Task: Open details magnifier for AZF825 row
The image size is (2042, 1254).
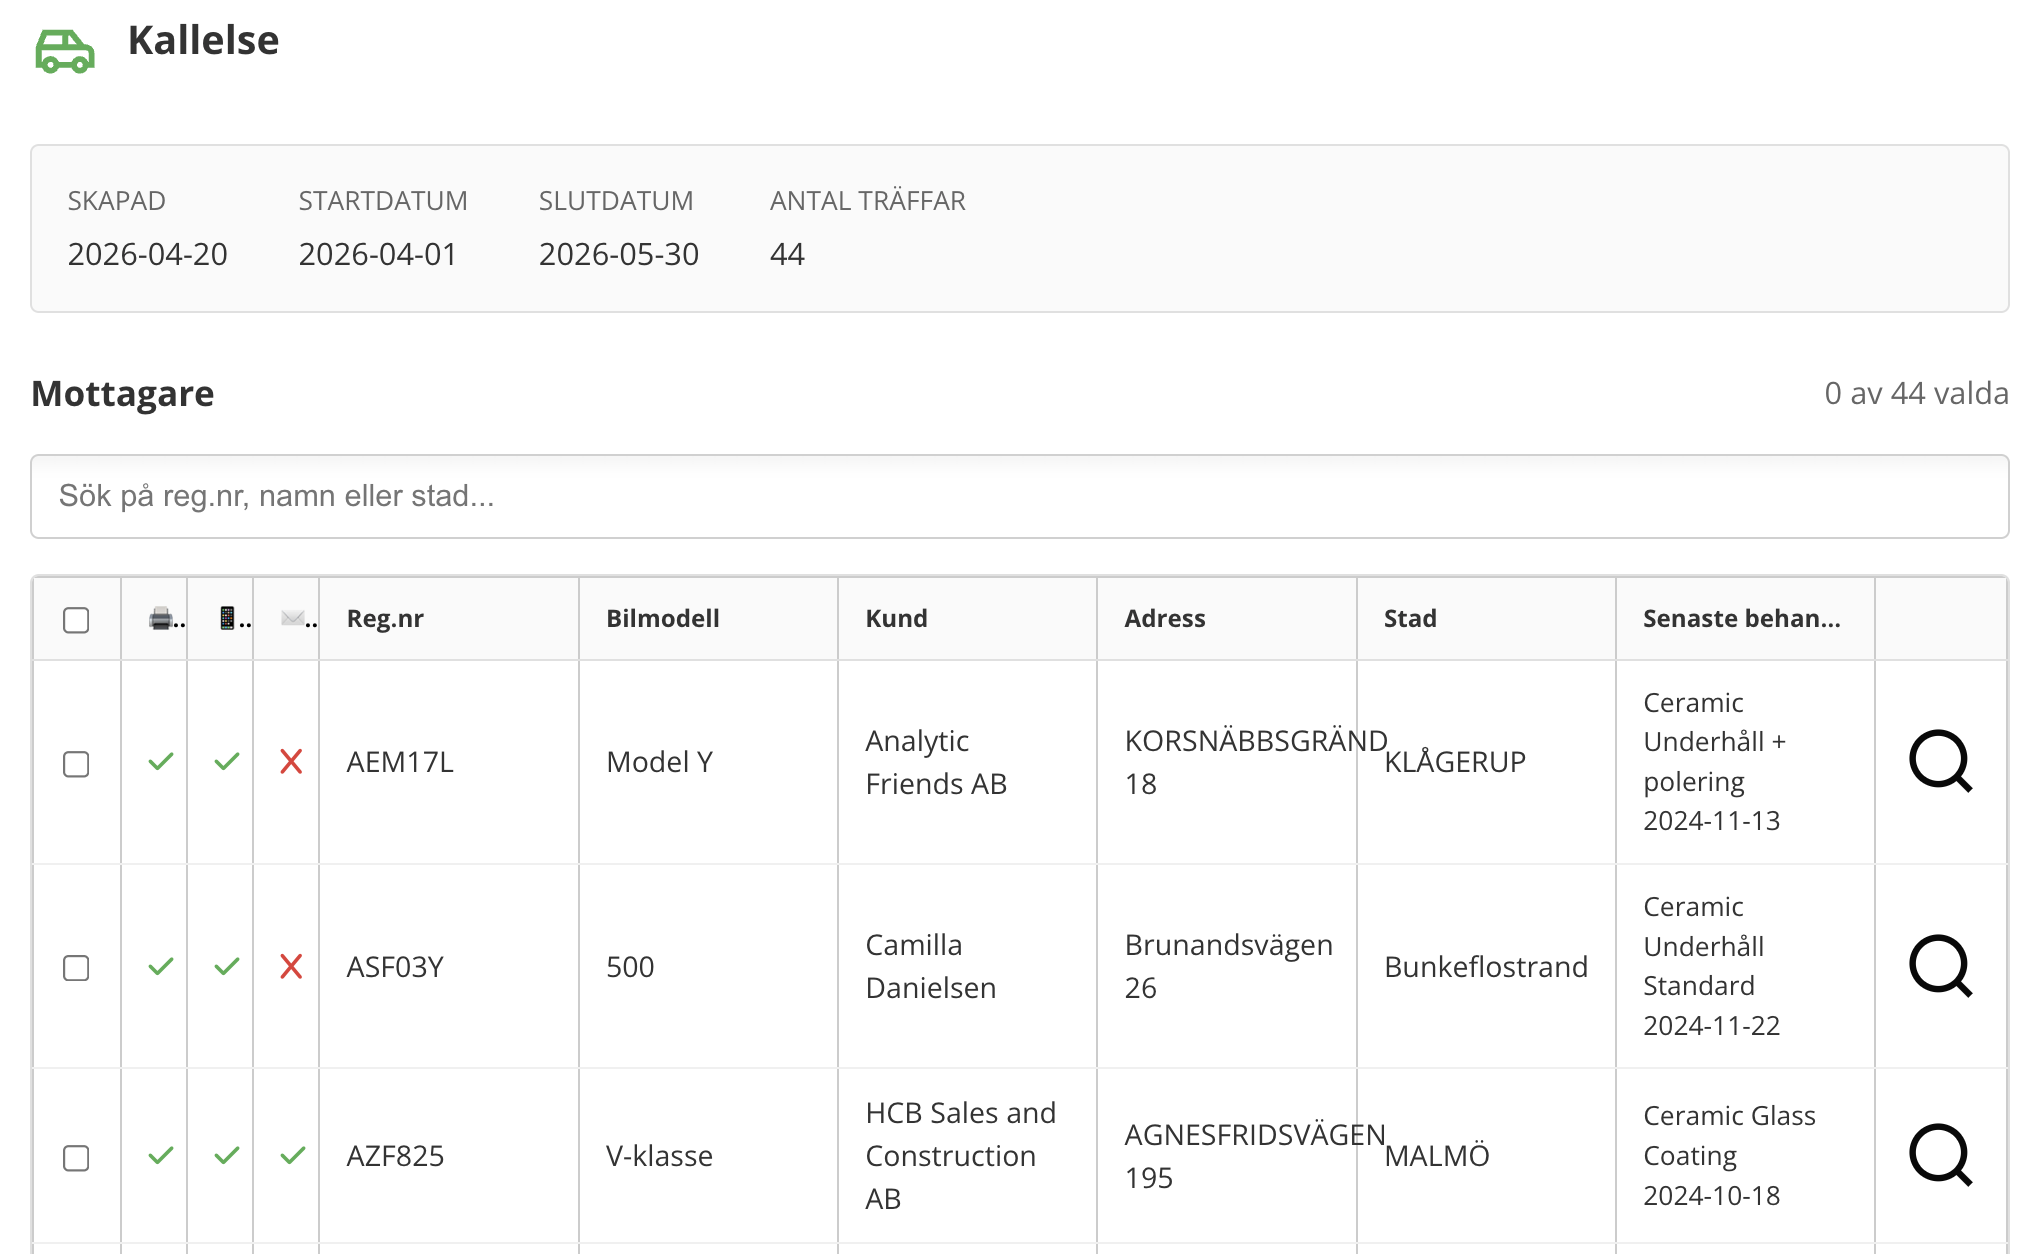Action: [x=1939, y=1155]
